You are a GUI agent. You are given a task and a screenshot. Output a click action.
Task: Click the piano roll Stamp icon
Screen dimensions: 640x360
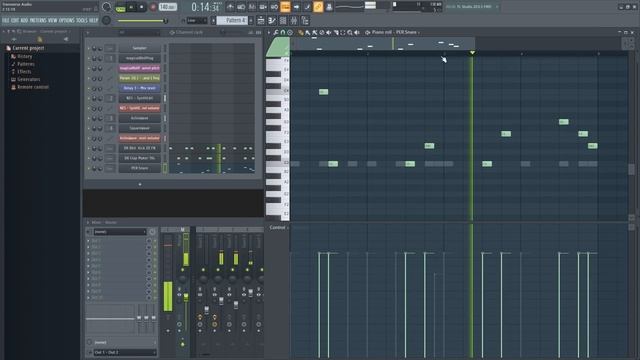pyautogui.click(x=290, y=32)
